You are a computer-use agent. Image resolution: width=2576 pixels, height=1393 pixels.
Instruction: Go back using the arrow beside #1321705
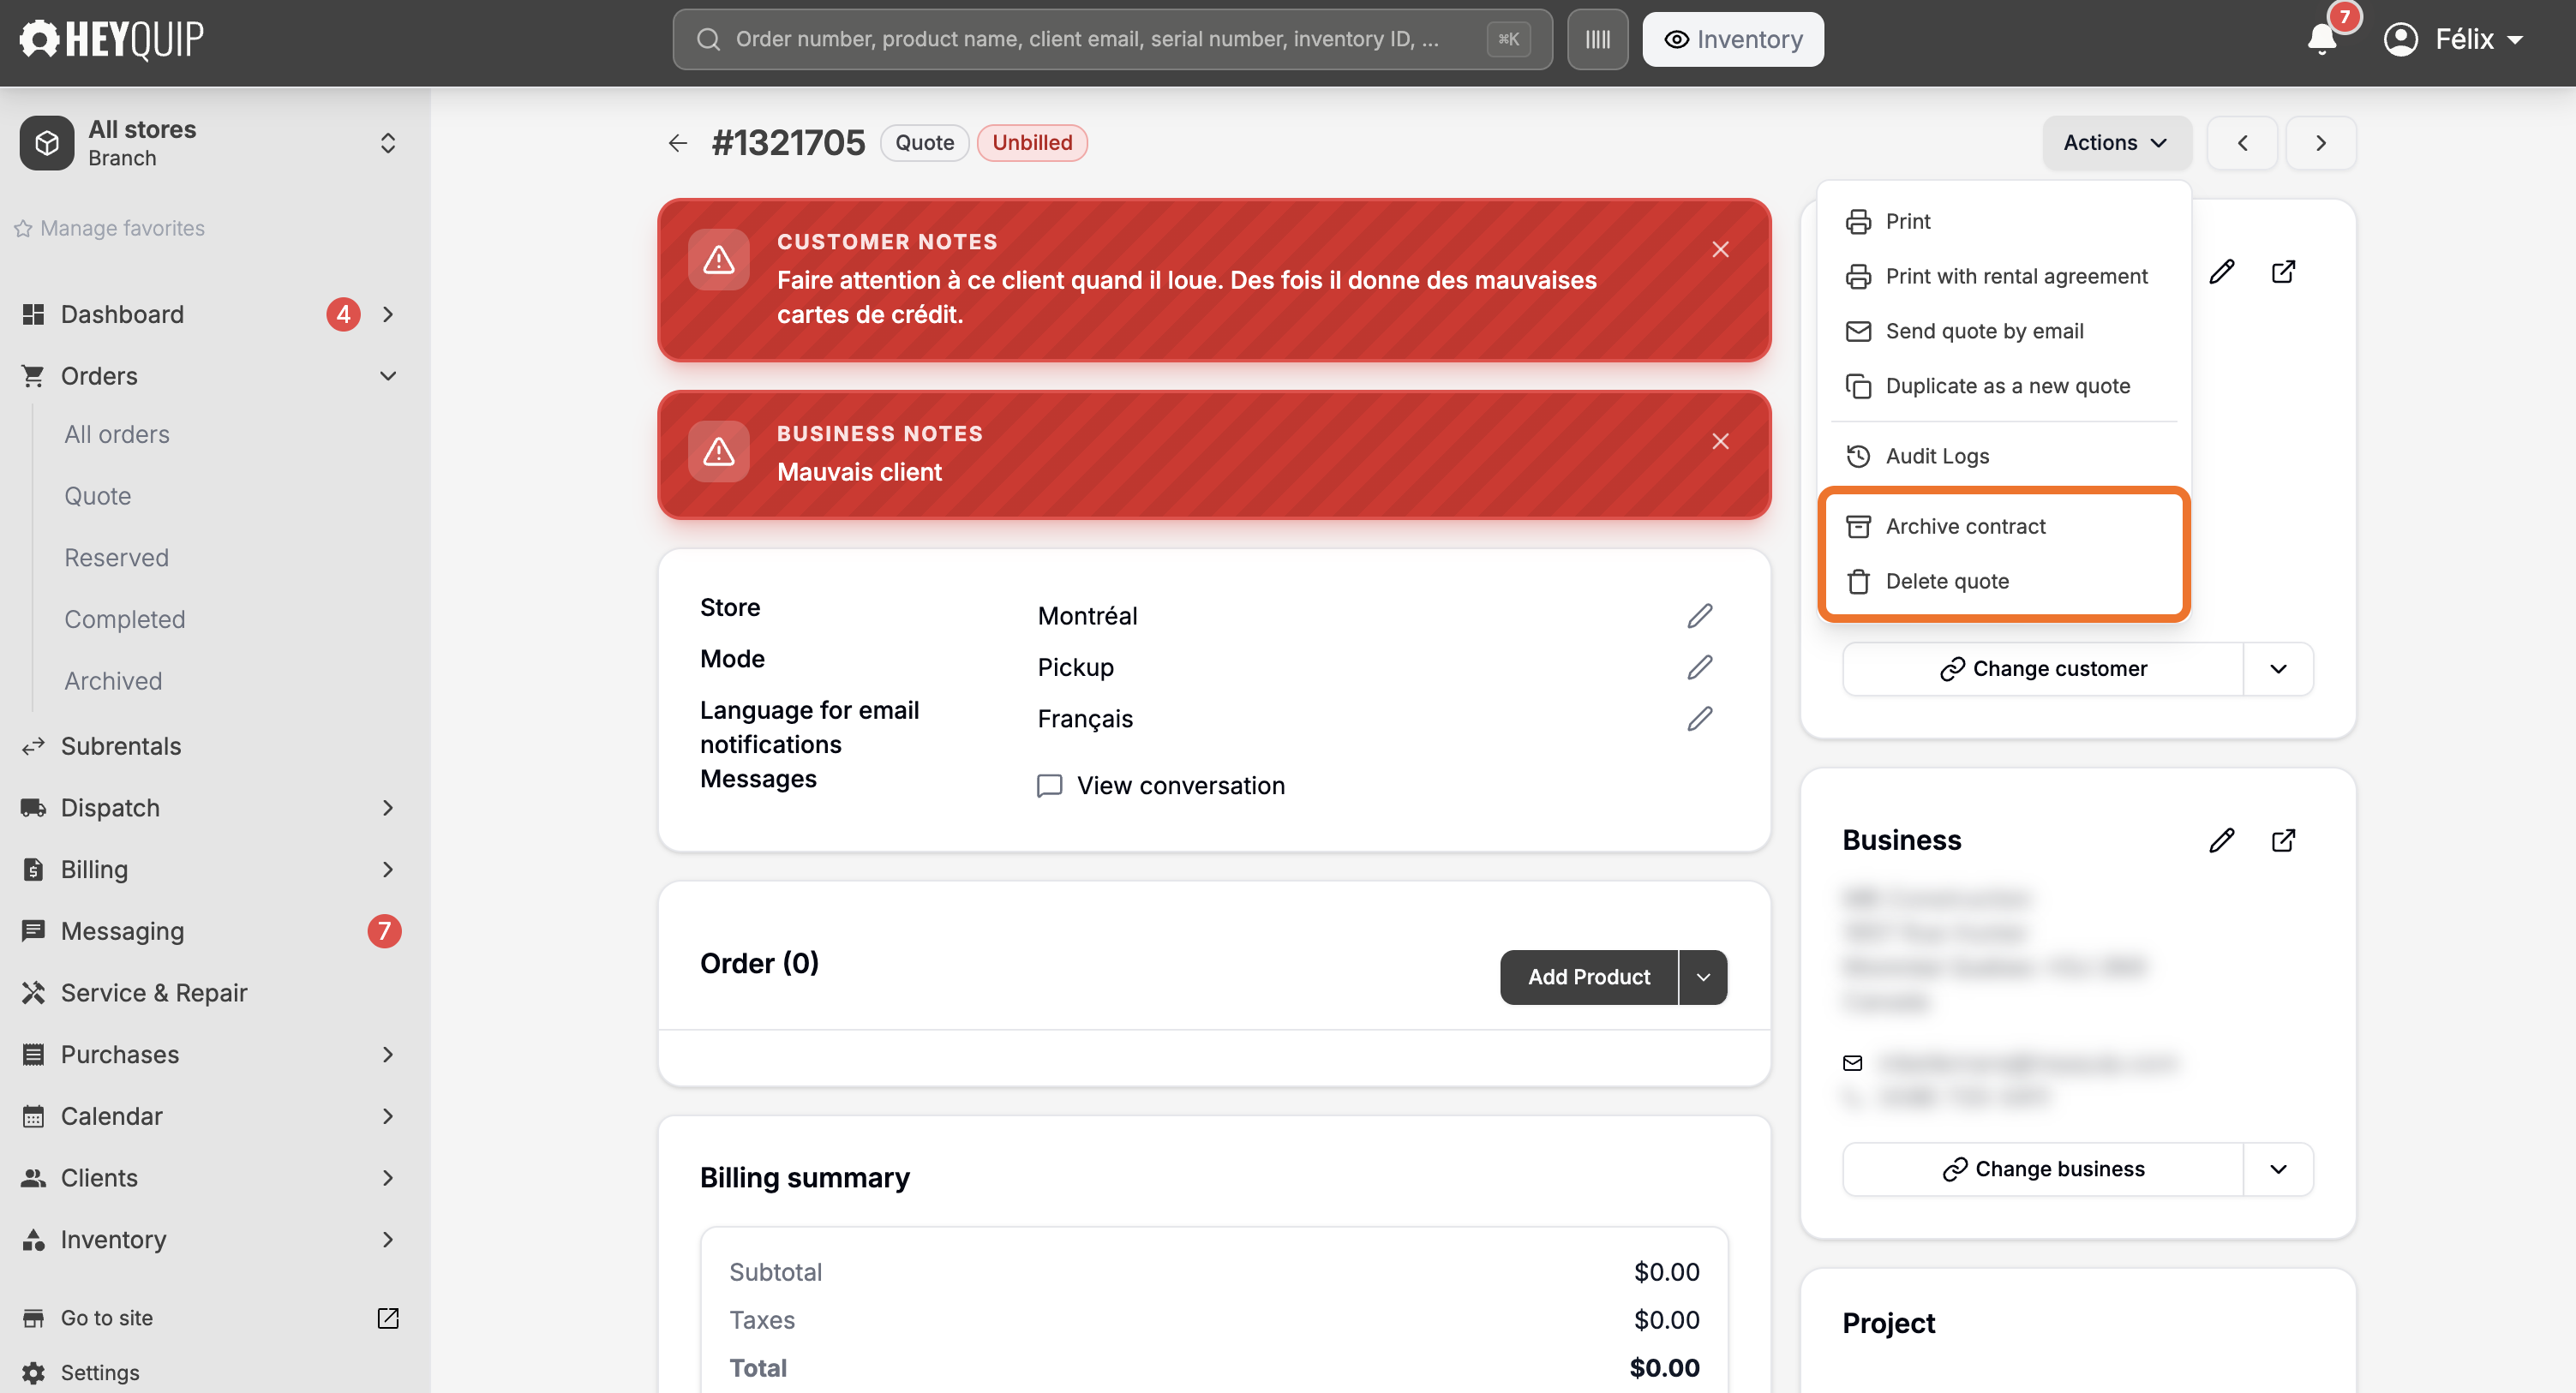pos(678,143)
